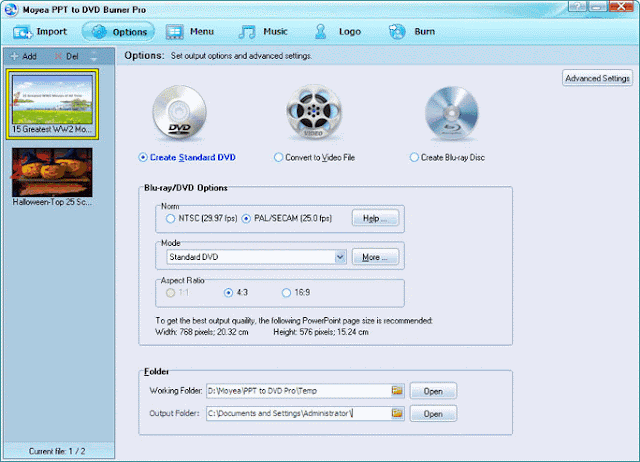Viewport: 640px width, 462px height.
Task: Click the Logo person icon
Action: click(x=321, y=31)
